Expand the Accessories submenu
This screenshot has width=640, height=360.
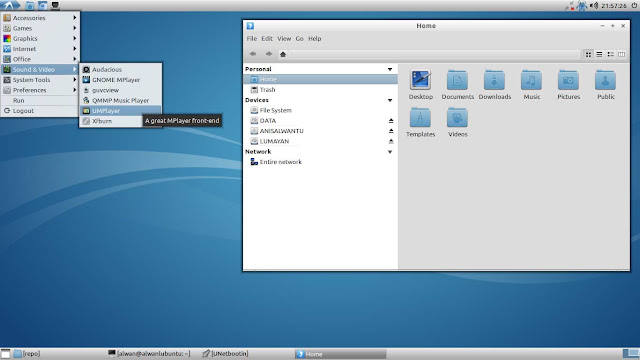point(40,18)
